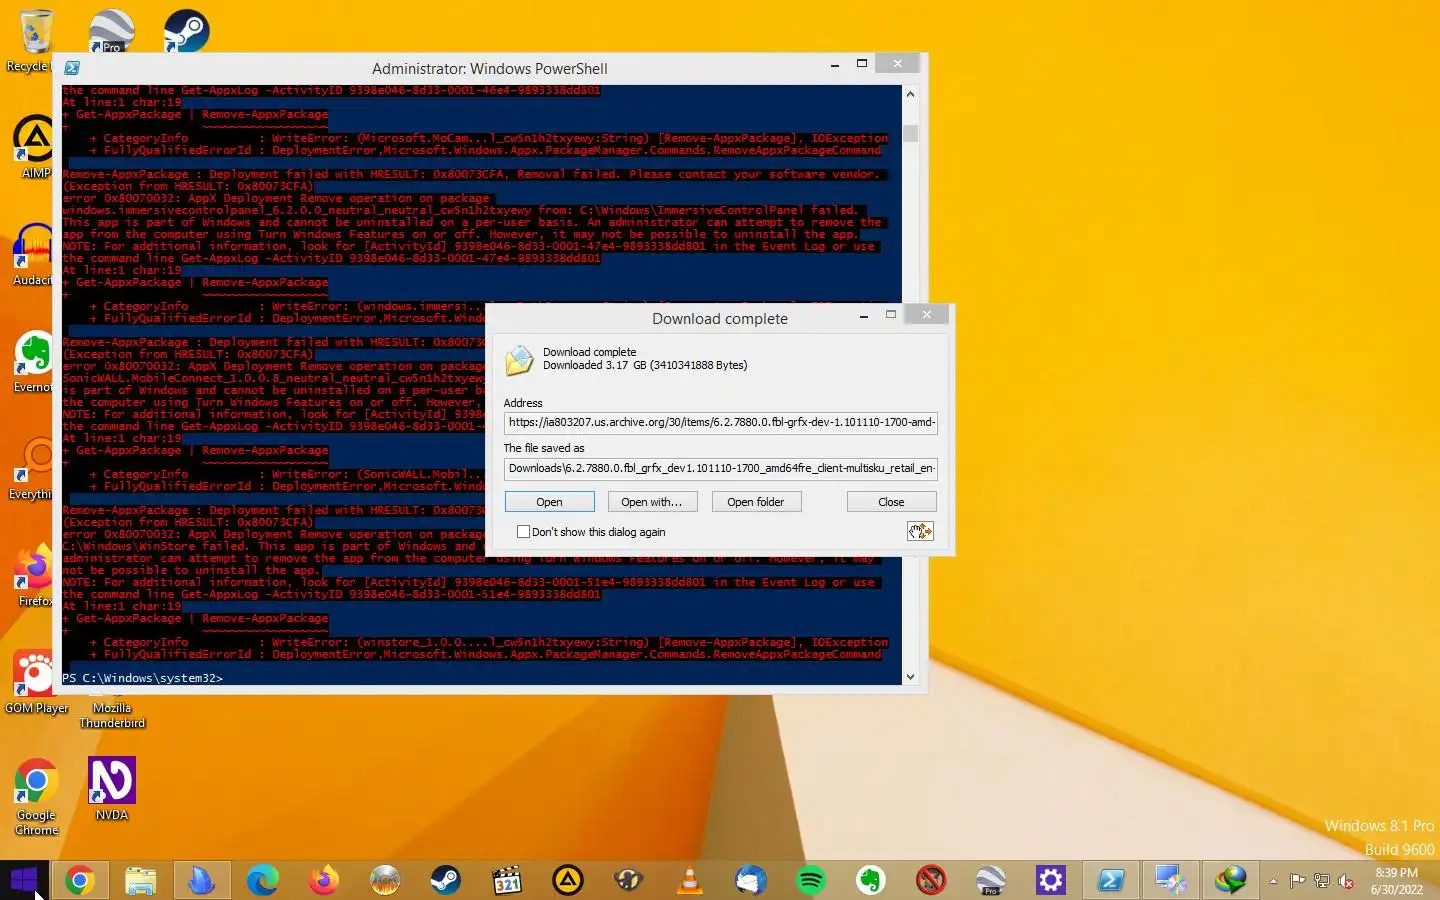Maximize the Download complete dialog
Viewport: 1440px width, 900px height.
pos(890,315)
